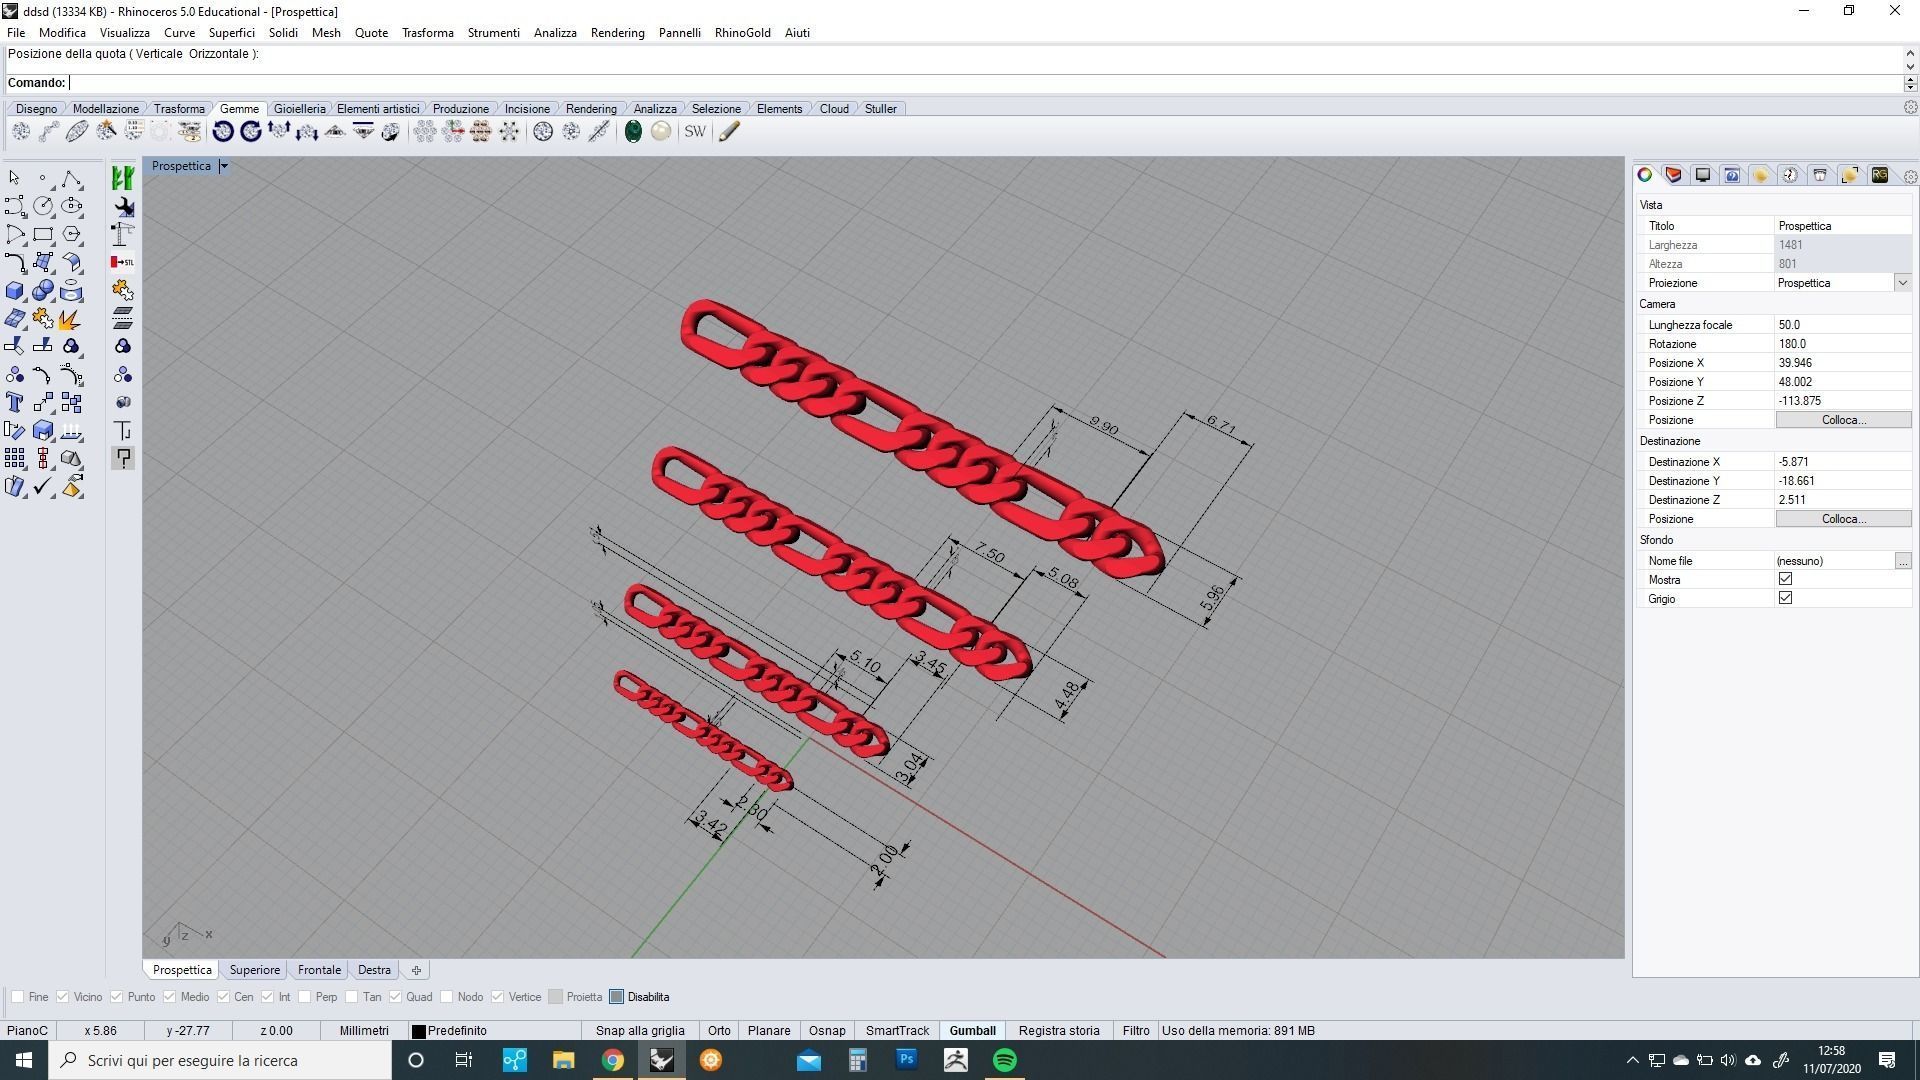The image size is (1920, 1080).
Task: Toggle the Fine osnap checkbox
Action: [x=17, y=997]
